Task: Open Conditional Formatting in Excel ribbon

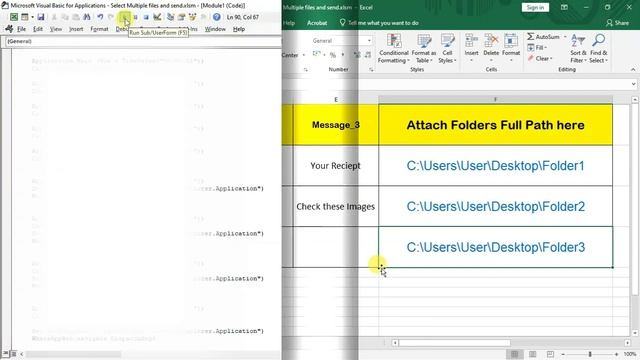Action: coord(393,49)
